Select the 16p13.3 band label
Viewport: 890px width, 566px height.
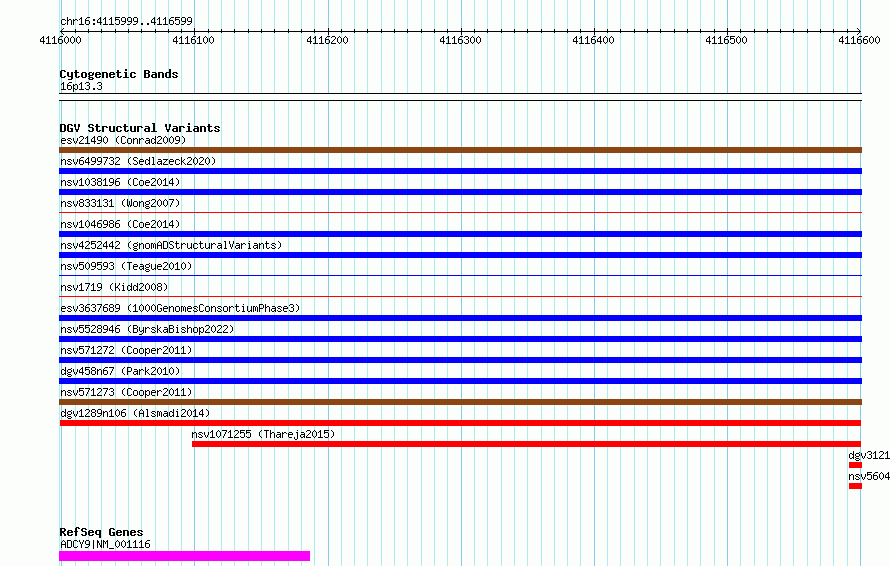(x=81, y=86)
